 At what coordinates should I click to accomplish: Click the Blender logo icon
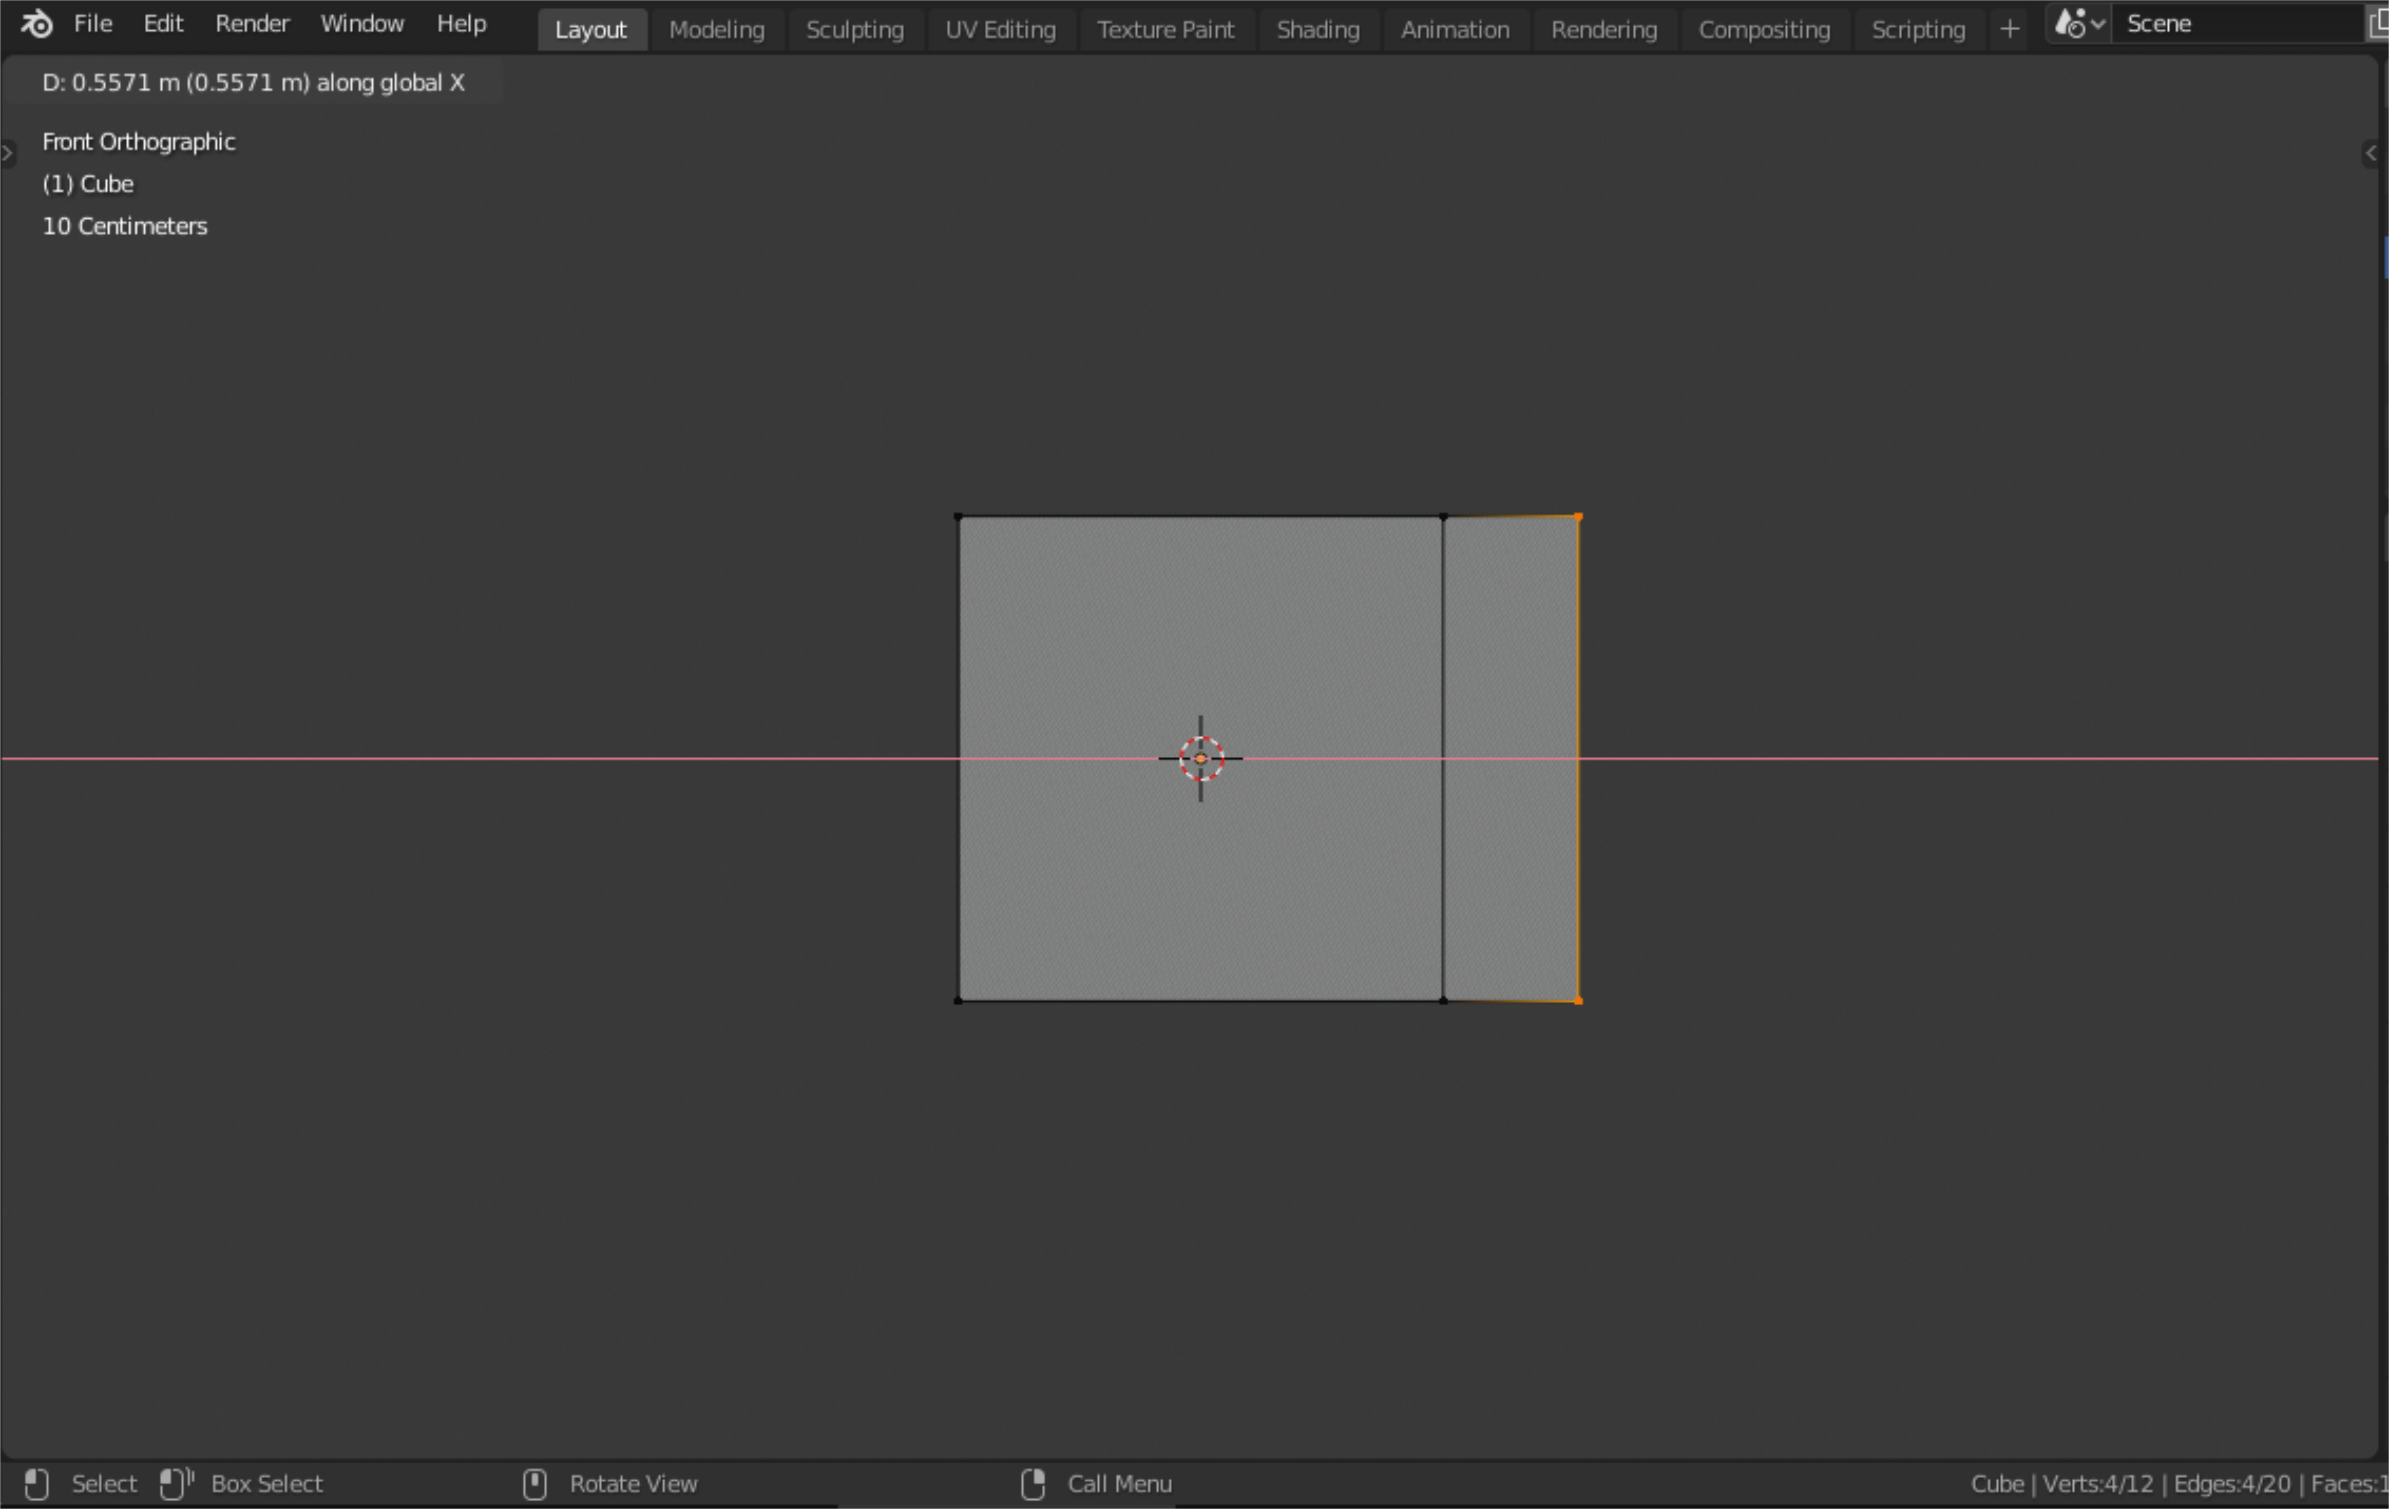point(37,24)
